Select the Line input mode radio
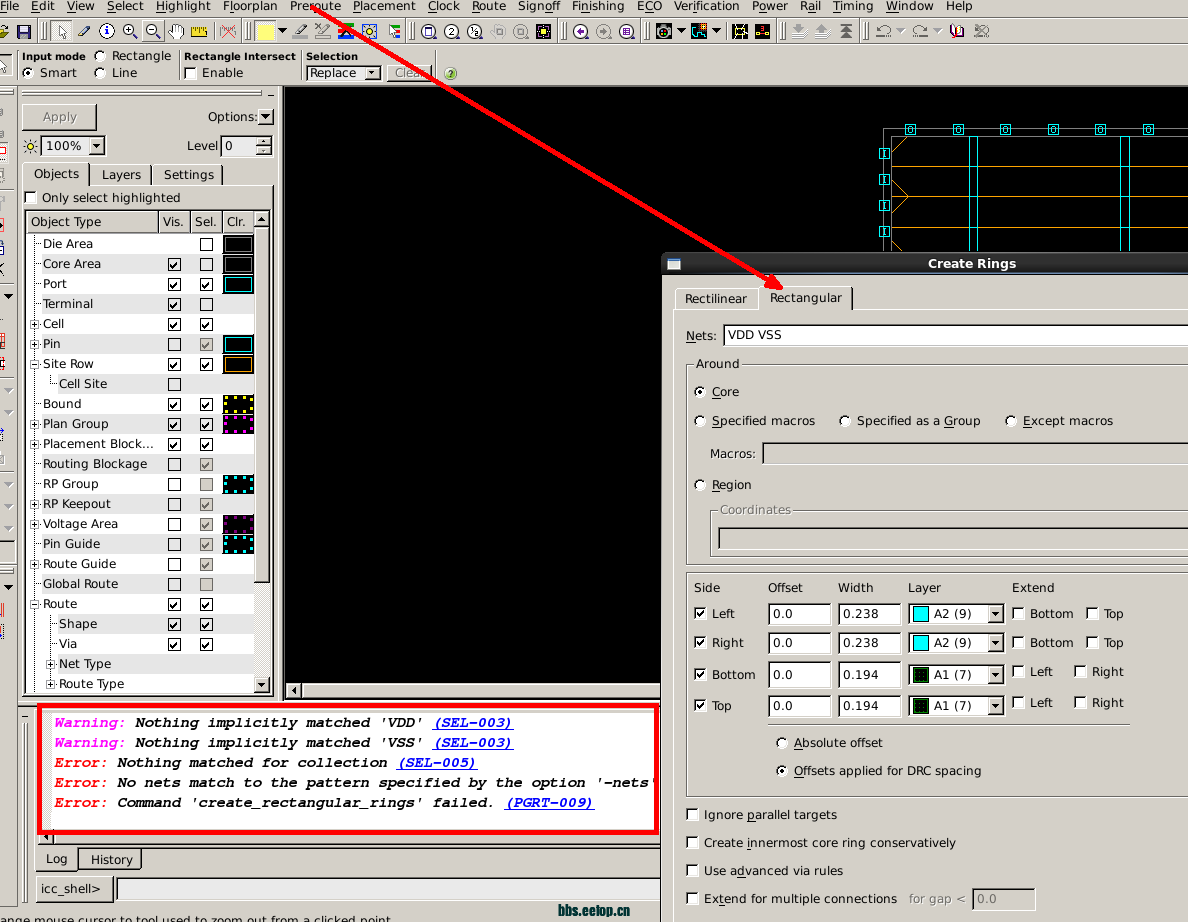 tap(100, 73)
